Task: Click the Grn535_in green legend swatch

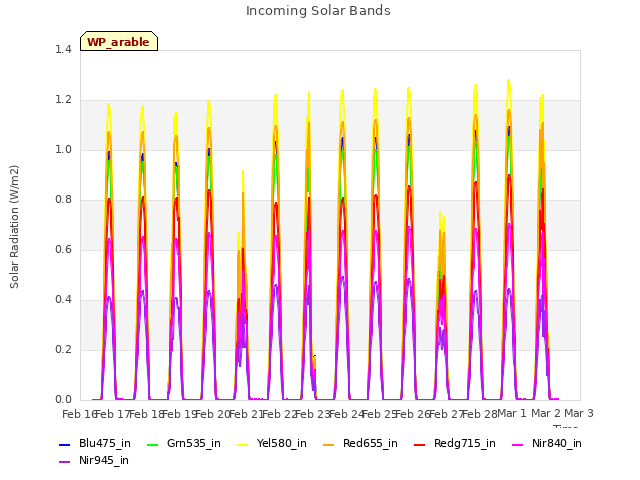Action: click(x=152, y=444)
